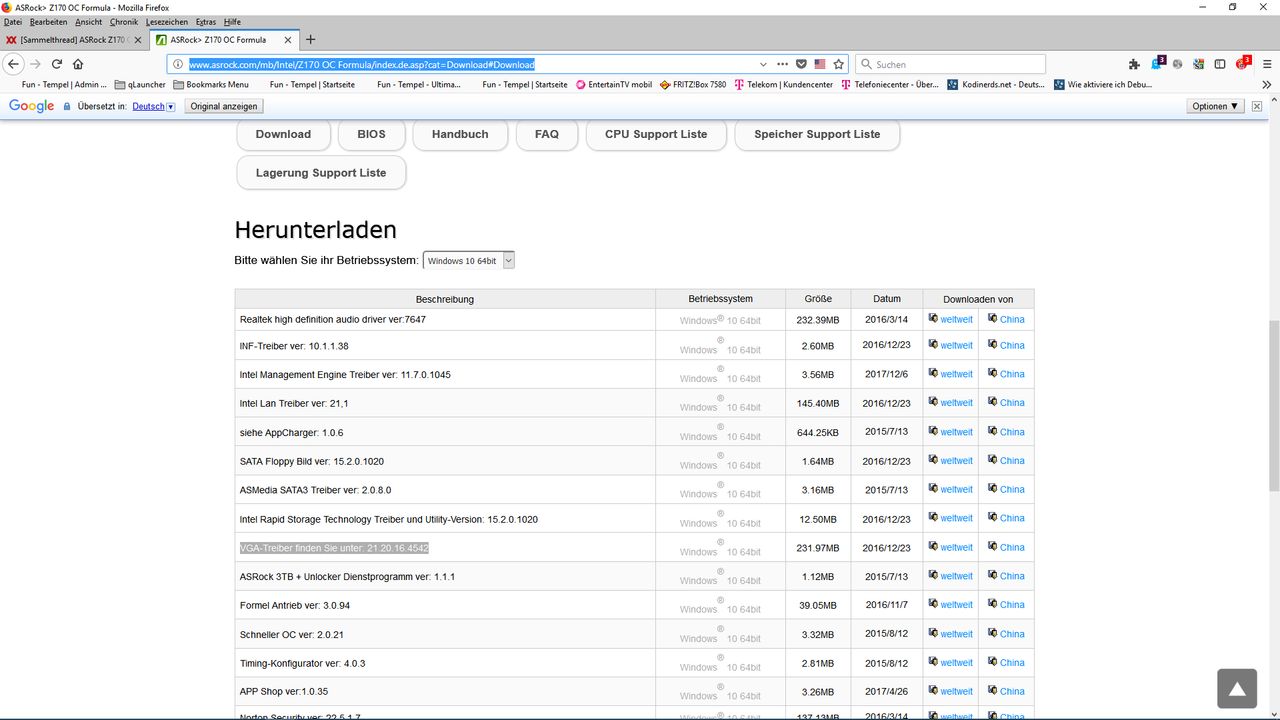This screenshot has width=1280, height=720.
Task: Open the BIOS section button
Action: coord(371,134)
